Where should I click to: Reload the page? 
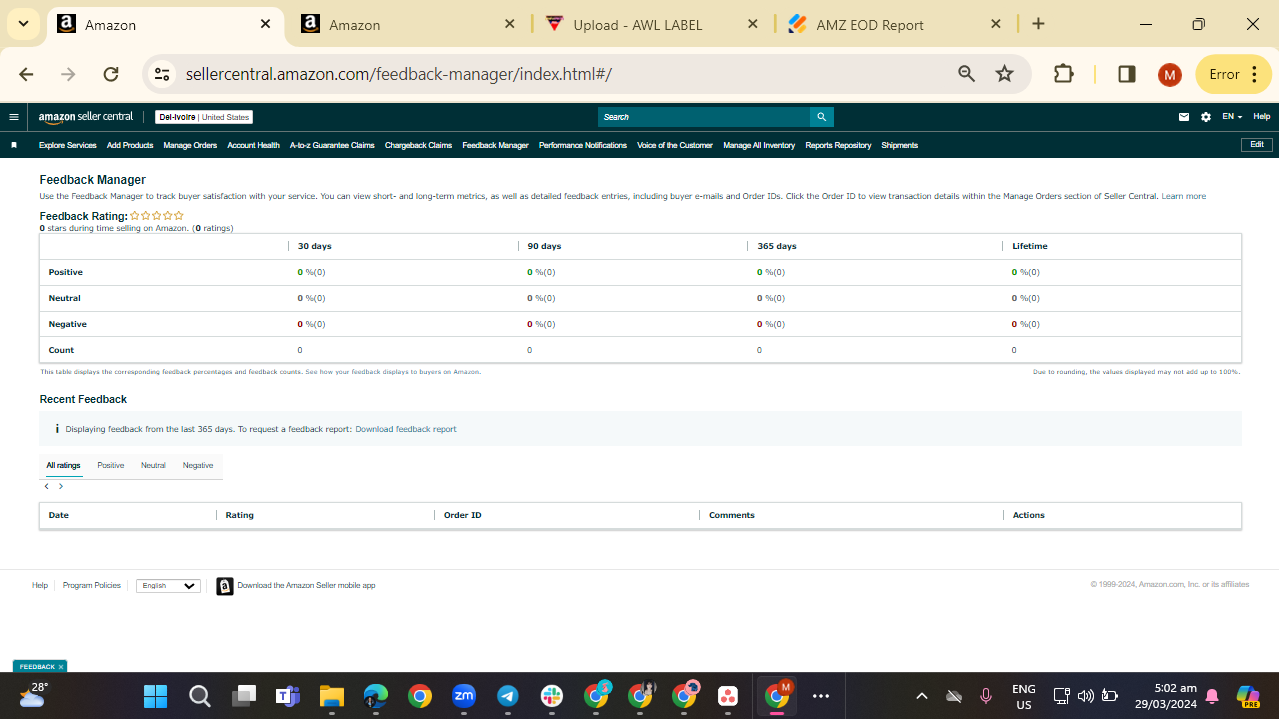pyautogui.click(x=111, y=74)
